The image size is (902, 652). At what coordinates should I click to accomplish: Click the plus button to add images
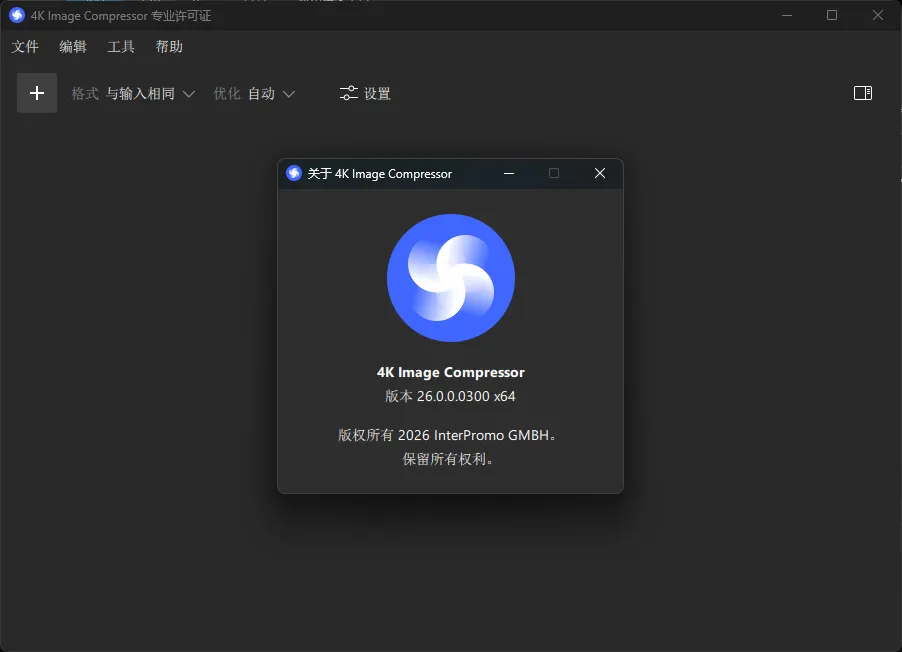(x=37, y=93)
